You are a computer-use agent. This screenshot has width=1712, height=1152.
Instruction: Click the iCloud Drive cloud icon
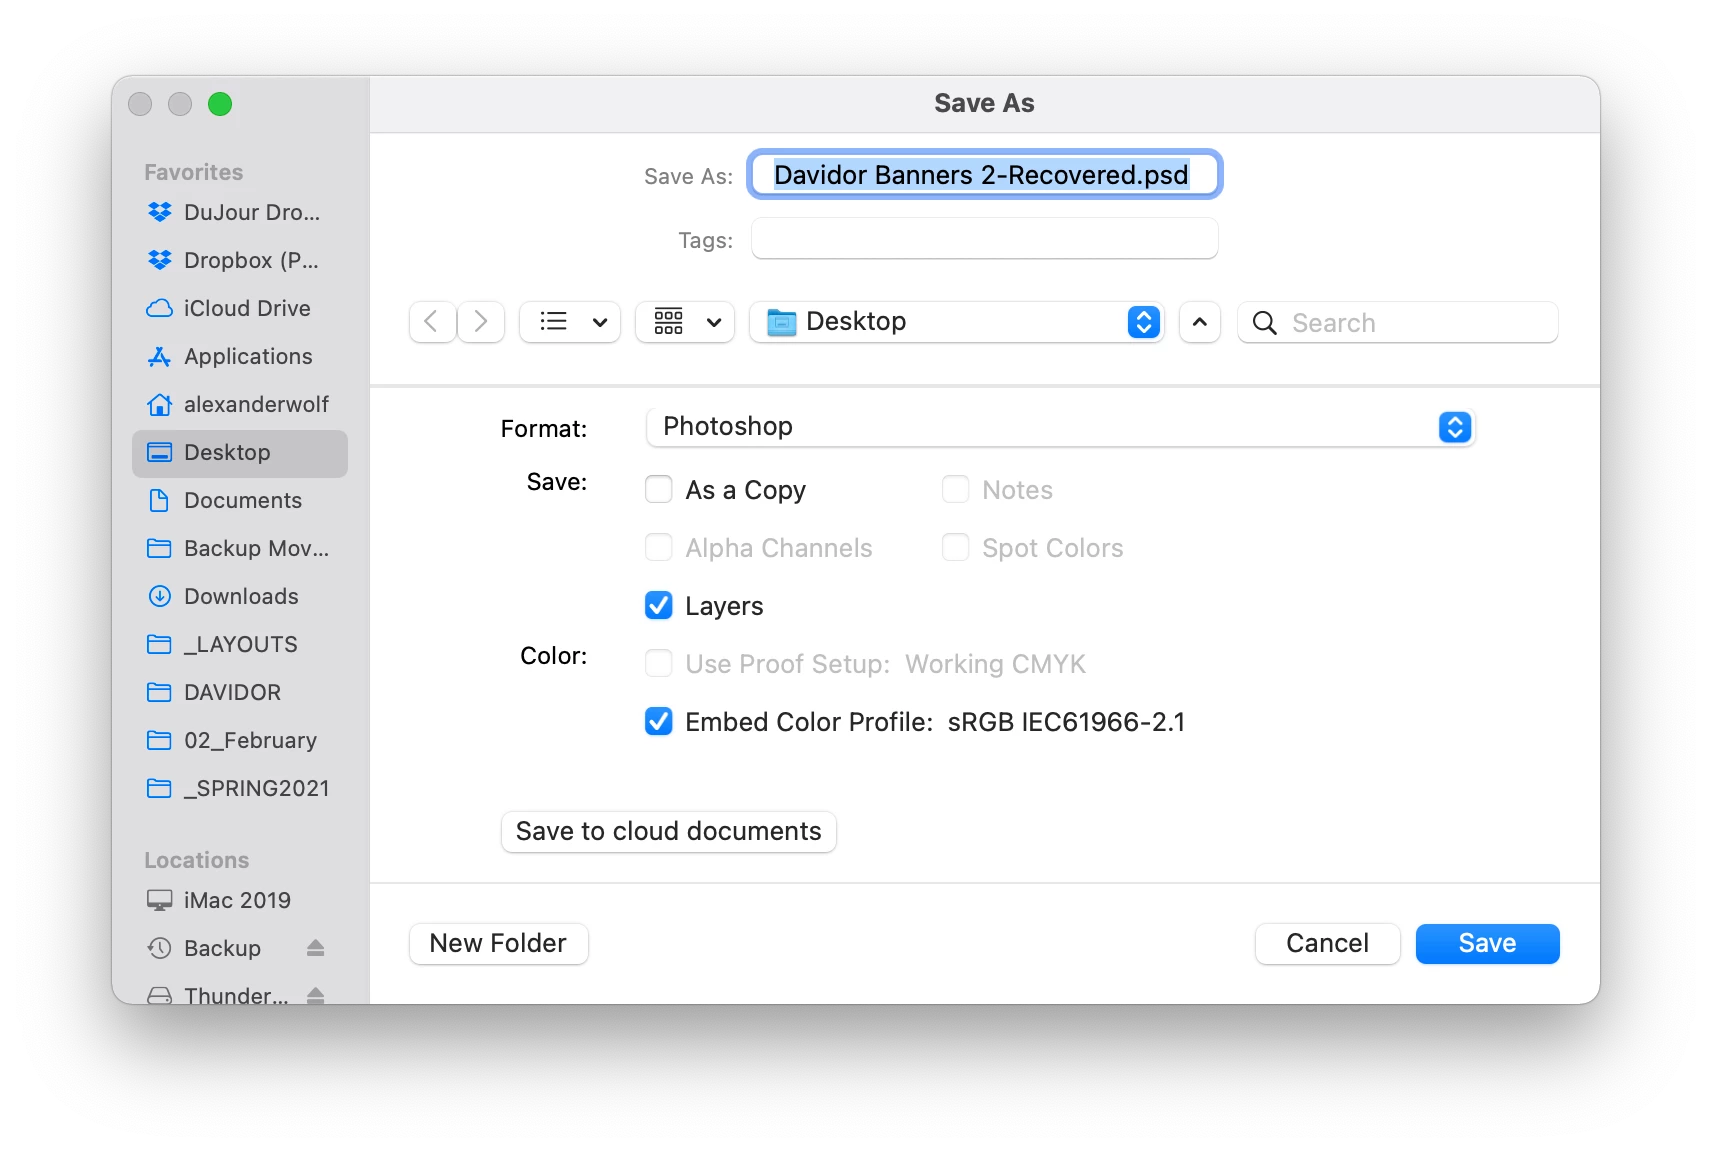(x=159, y=308)
